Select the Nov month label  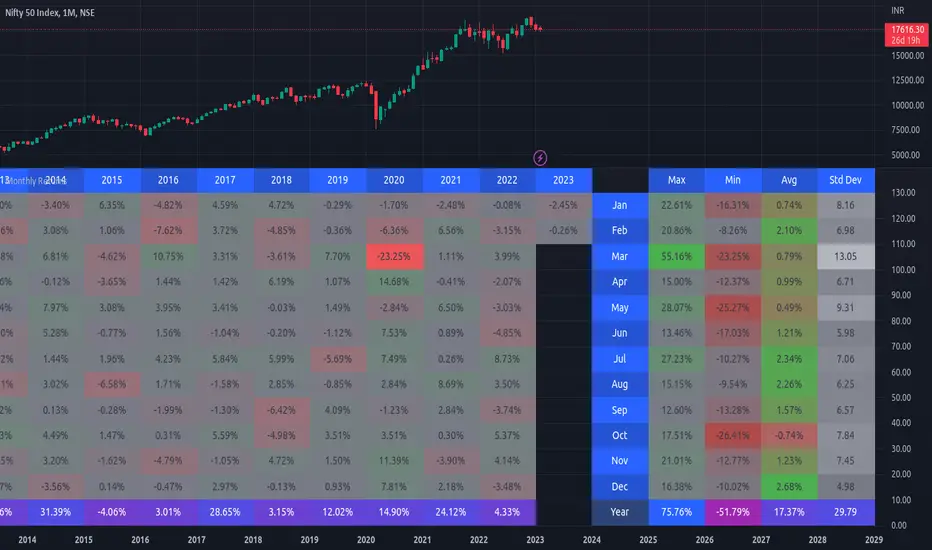pyautogui.click(x=620, y=461)
